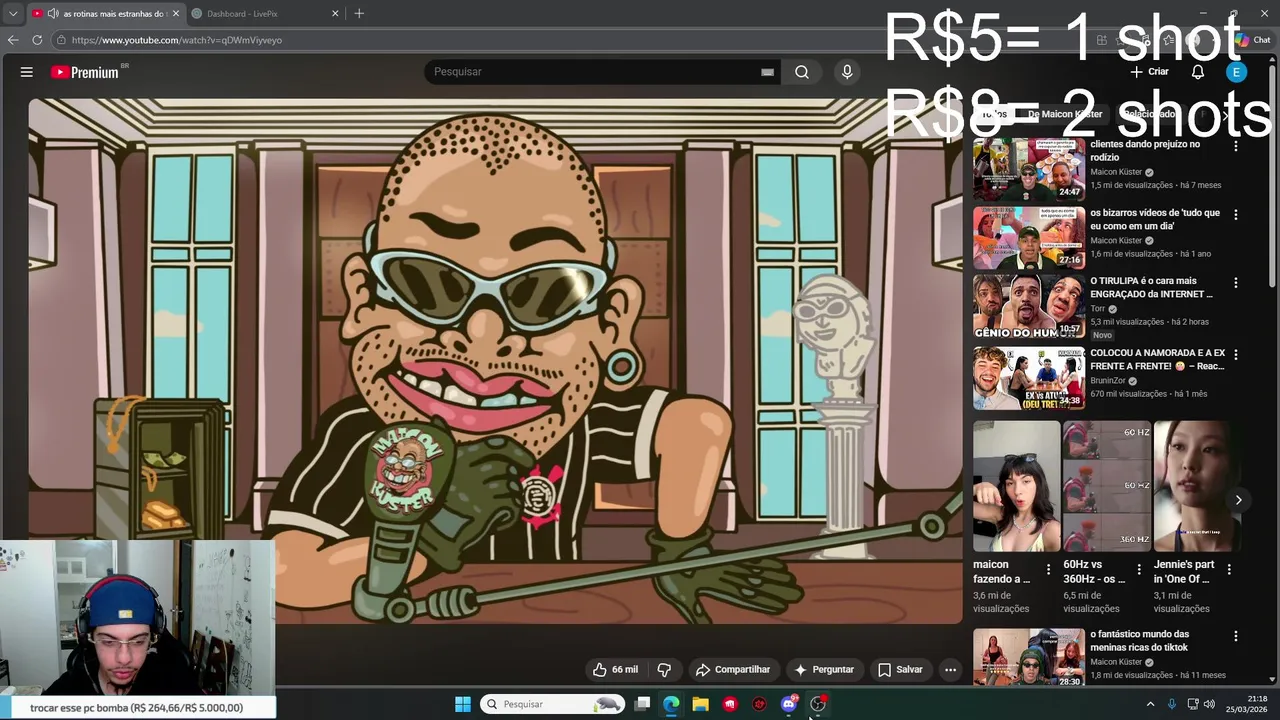This screenshot has height=720, width=1280.
Task: Click the Salvar save button
Action: 900,670
